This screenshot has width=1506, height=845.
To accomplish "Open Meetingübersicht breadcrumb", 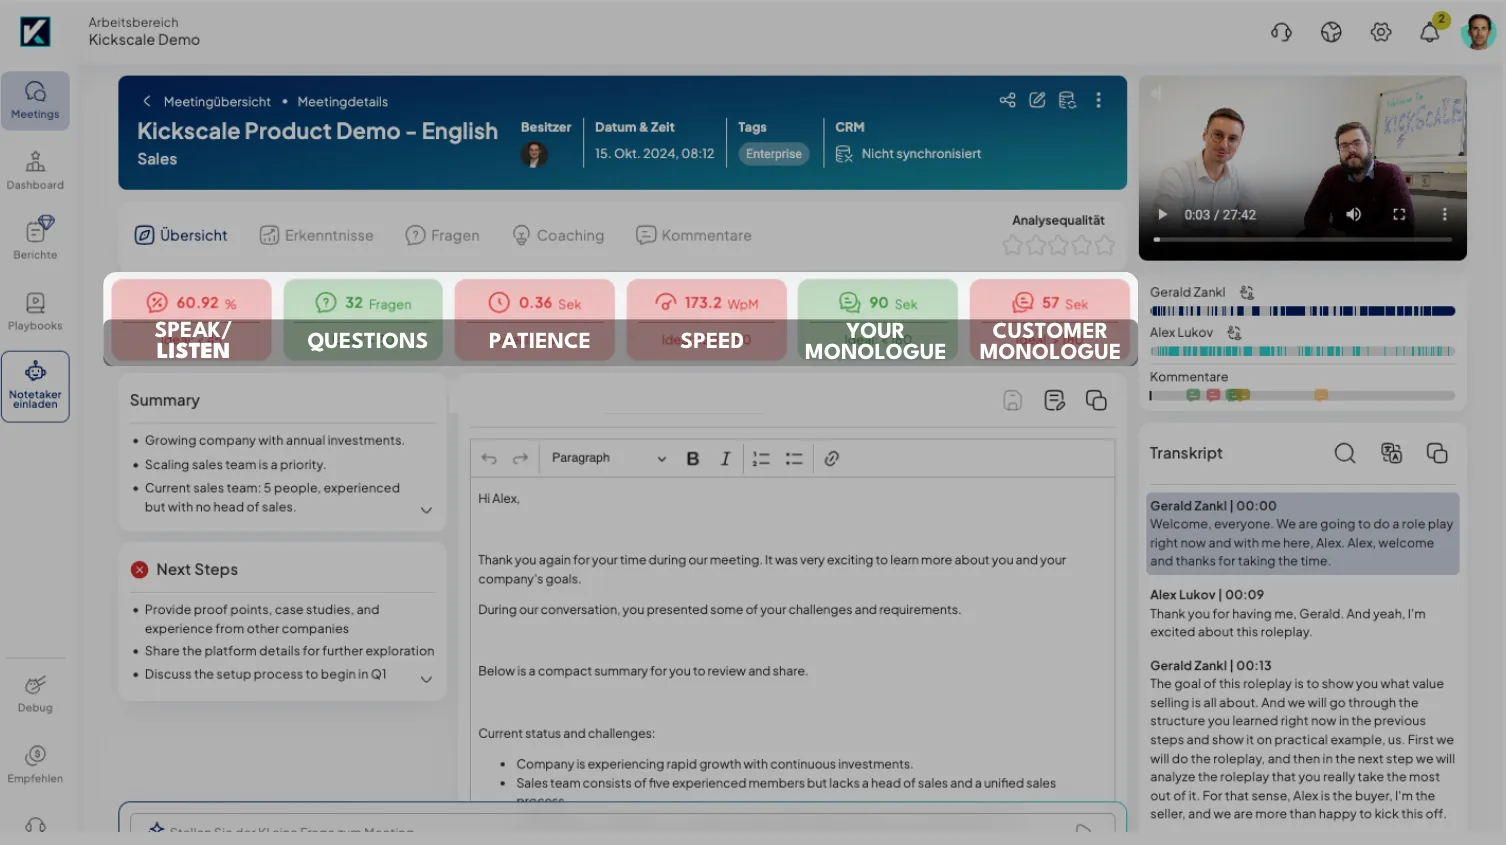I will tap(217, 102).
